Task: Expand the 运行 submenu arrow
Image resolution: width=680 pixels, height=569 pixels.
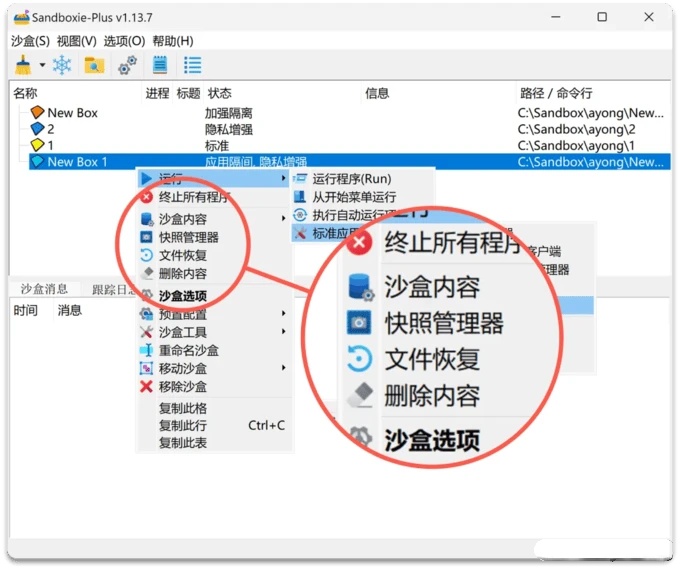Action: point(283,178)
